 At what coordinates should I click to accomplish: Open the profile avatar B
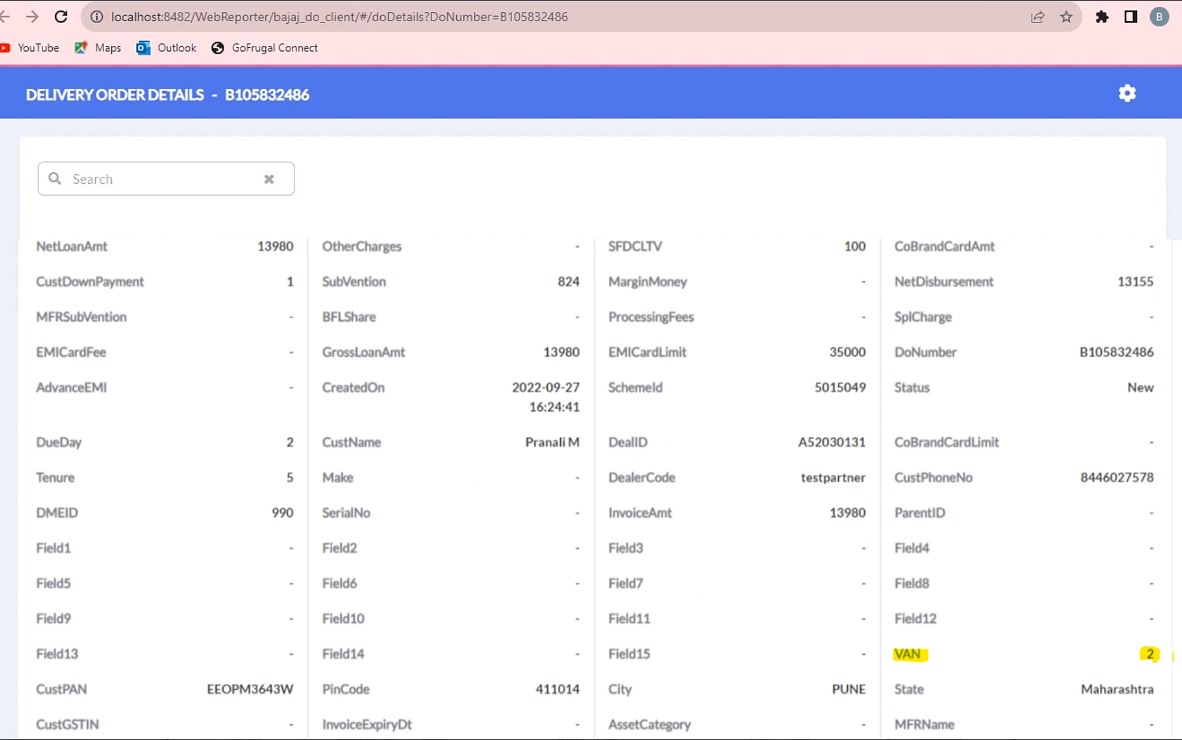coord(1159,17)
